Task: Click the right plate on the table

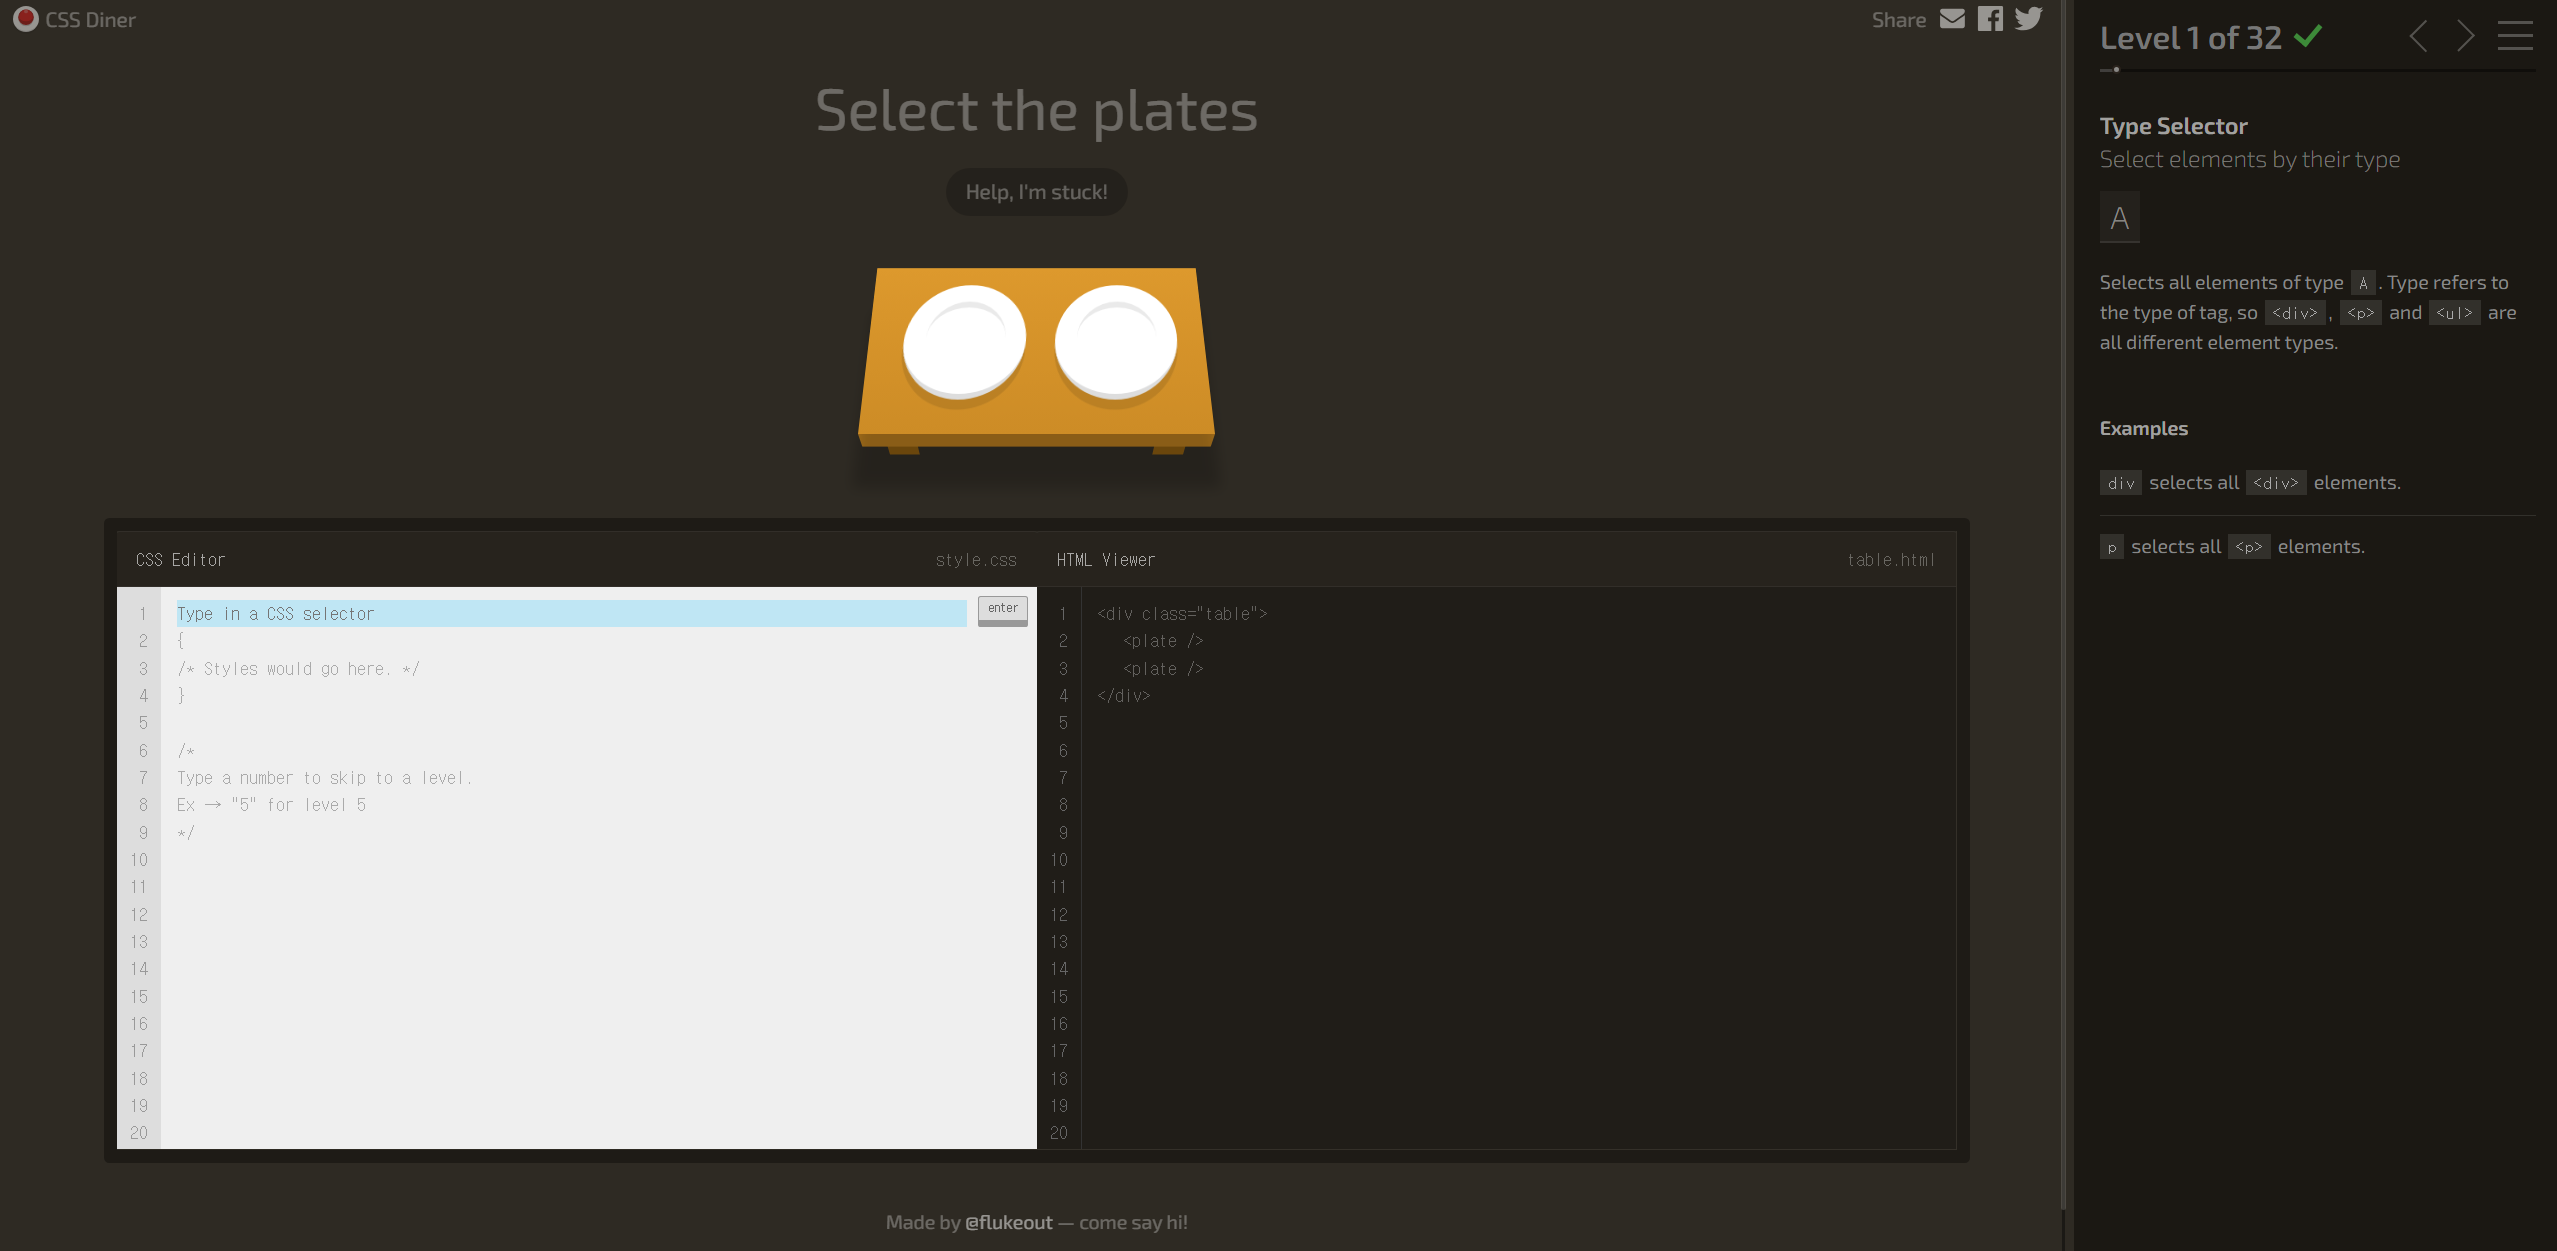Action: (x=1115, y=341)
